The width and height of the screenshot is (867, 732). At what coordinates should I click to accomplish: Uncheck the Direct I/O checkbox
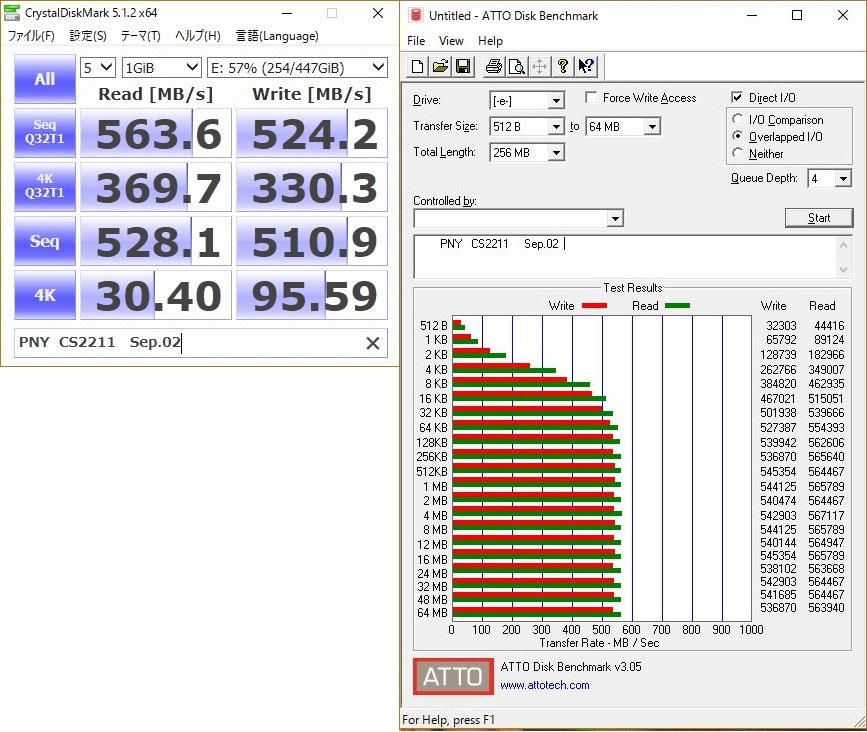pos(737,97)
